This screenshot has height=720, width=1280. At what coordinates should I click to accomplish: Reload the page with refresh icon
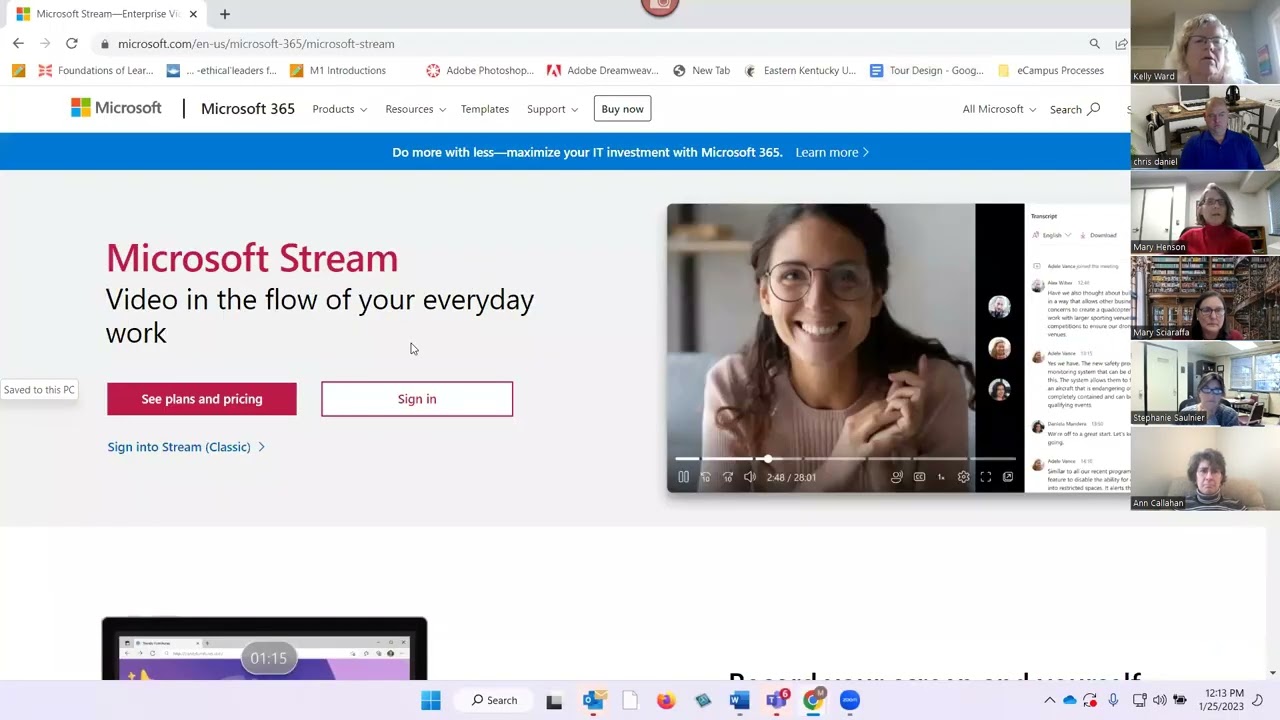pos(72,44)
